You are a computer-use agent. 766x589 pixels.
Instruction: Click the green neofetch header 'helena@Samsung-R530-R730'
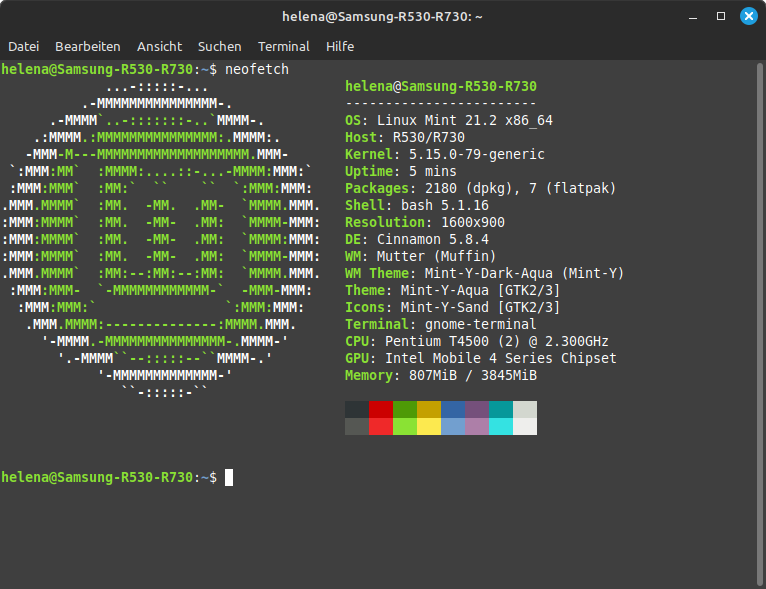click(441, 86)
